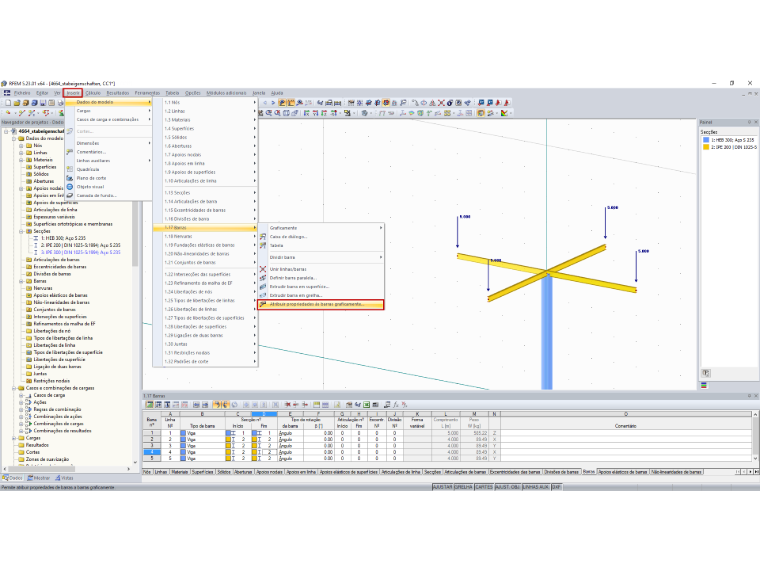Choose Objeto visual menu entry
Viewport: 760px width, 570px height.
pos(109,187)
